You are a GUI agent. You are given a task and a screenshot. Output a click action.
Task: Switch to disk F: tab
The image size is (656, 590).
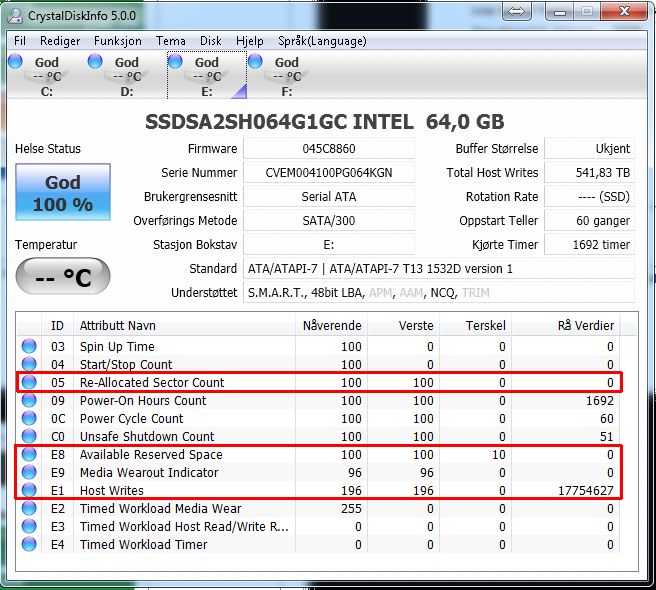(x=286, y=76)
